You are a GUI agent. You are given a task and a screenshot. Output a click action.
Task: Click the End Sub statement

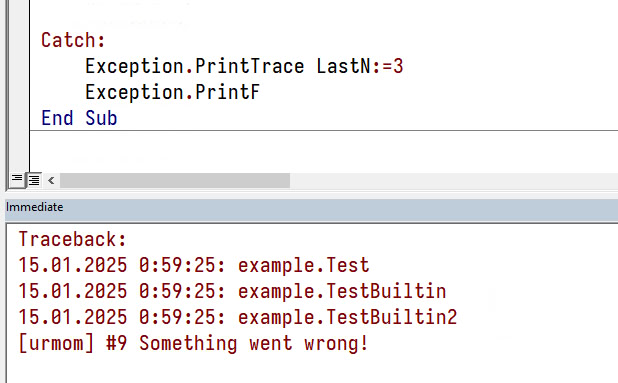(79, 118)
